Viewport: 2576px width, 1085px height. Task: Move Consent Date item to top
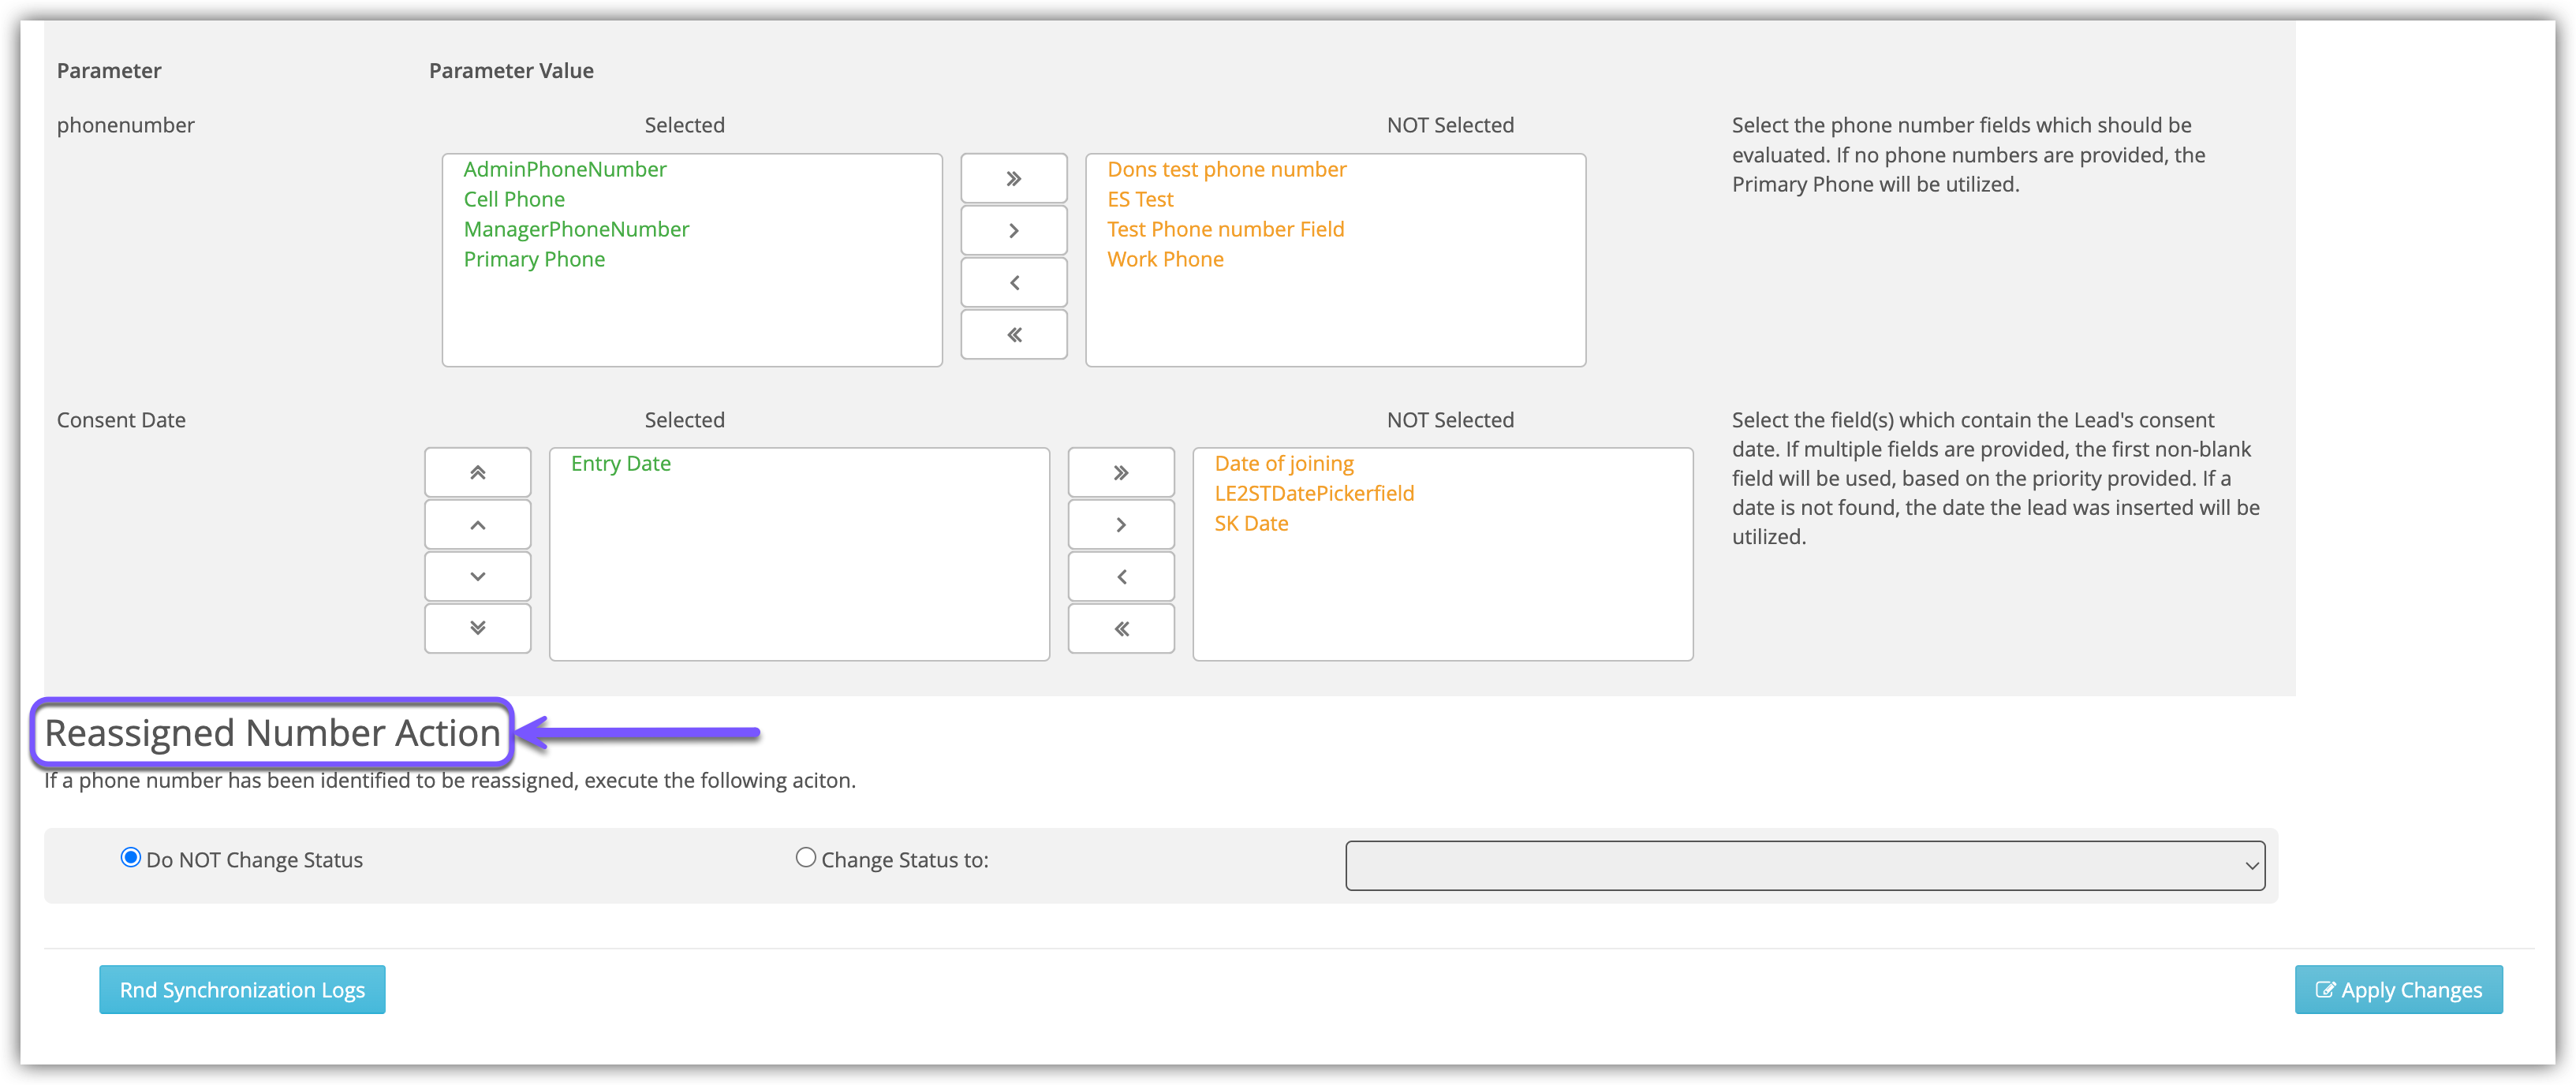[x=477, y=473]
